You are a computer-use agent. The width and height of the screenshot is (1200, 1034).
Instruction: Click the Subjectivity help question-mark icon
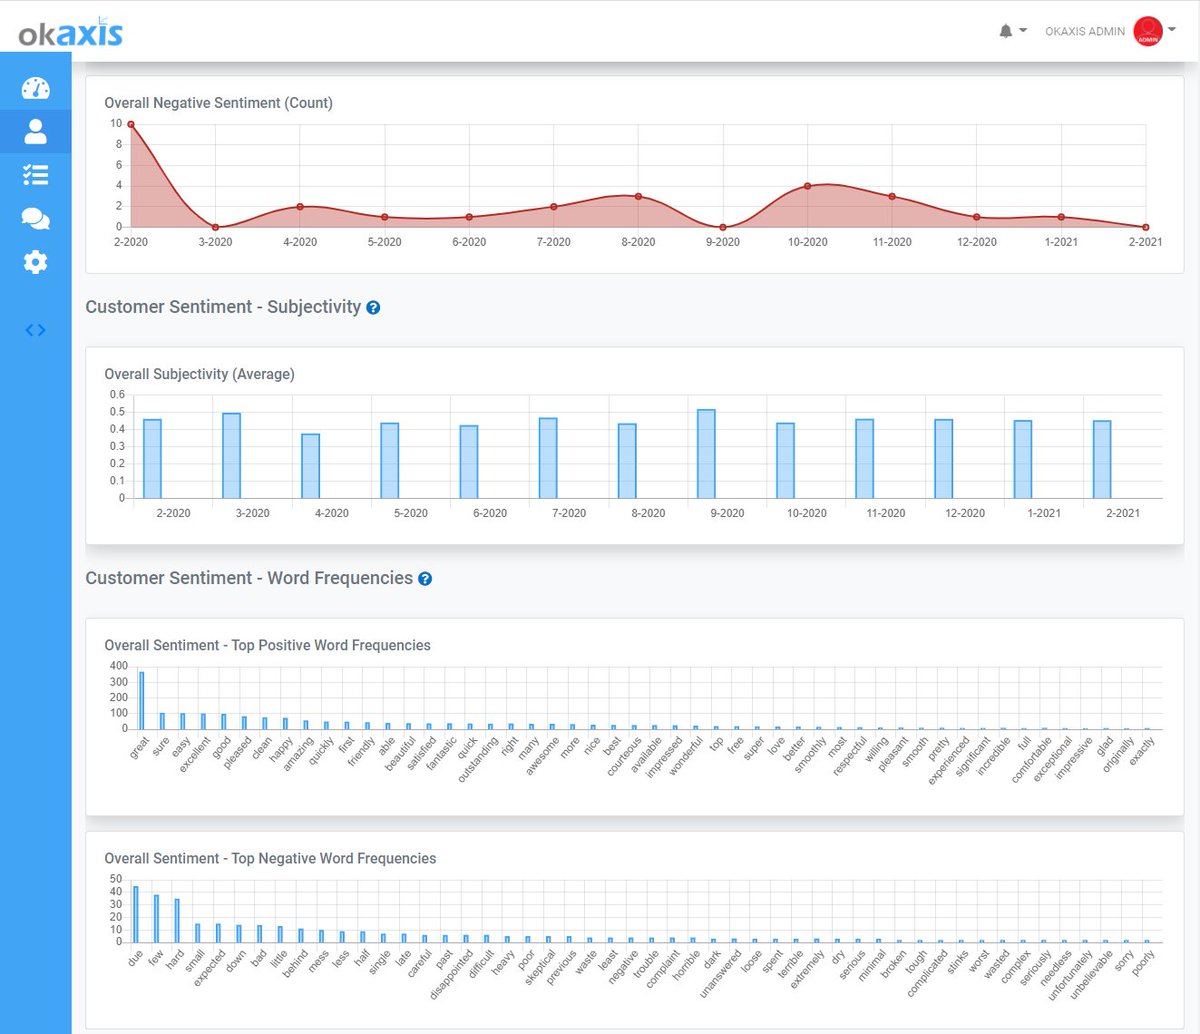click(373, 308)
